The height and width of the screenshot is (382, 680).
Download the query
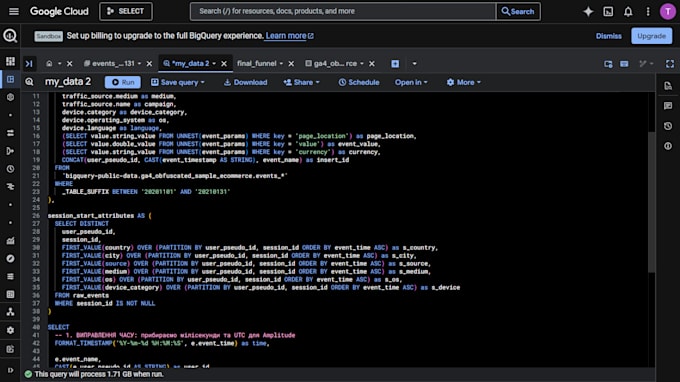tap(245, 82)
